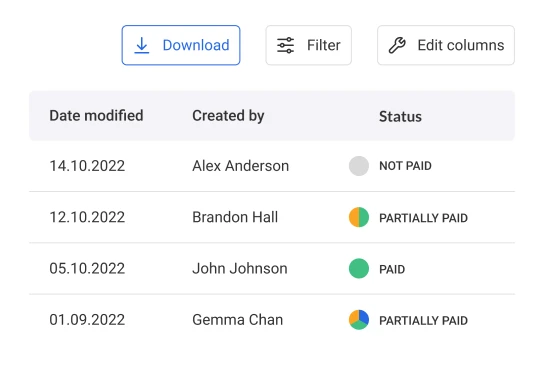
Task: Click PARTIALLY PAID in Gemma Chan's row
Action: pyautogui.click(x=423, y=321)
